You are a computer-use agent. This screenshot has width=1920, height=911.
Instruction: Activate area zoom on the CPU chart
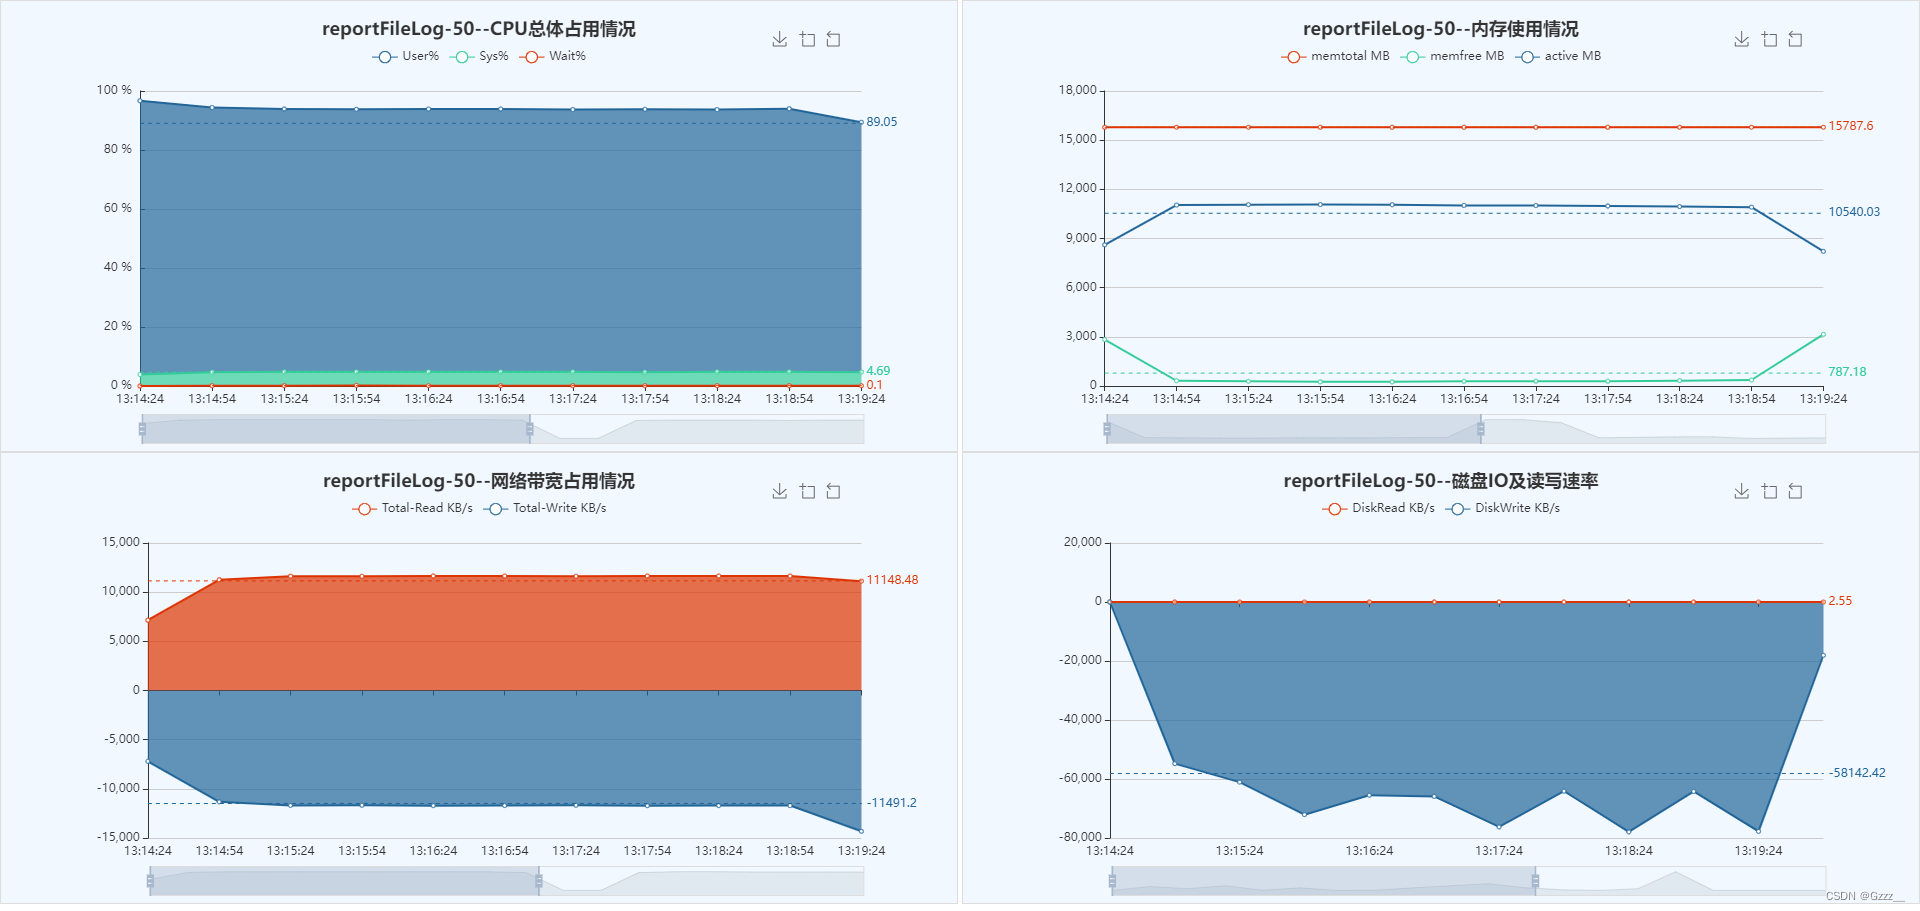point(807,39)
